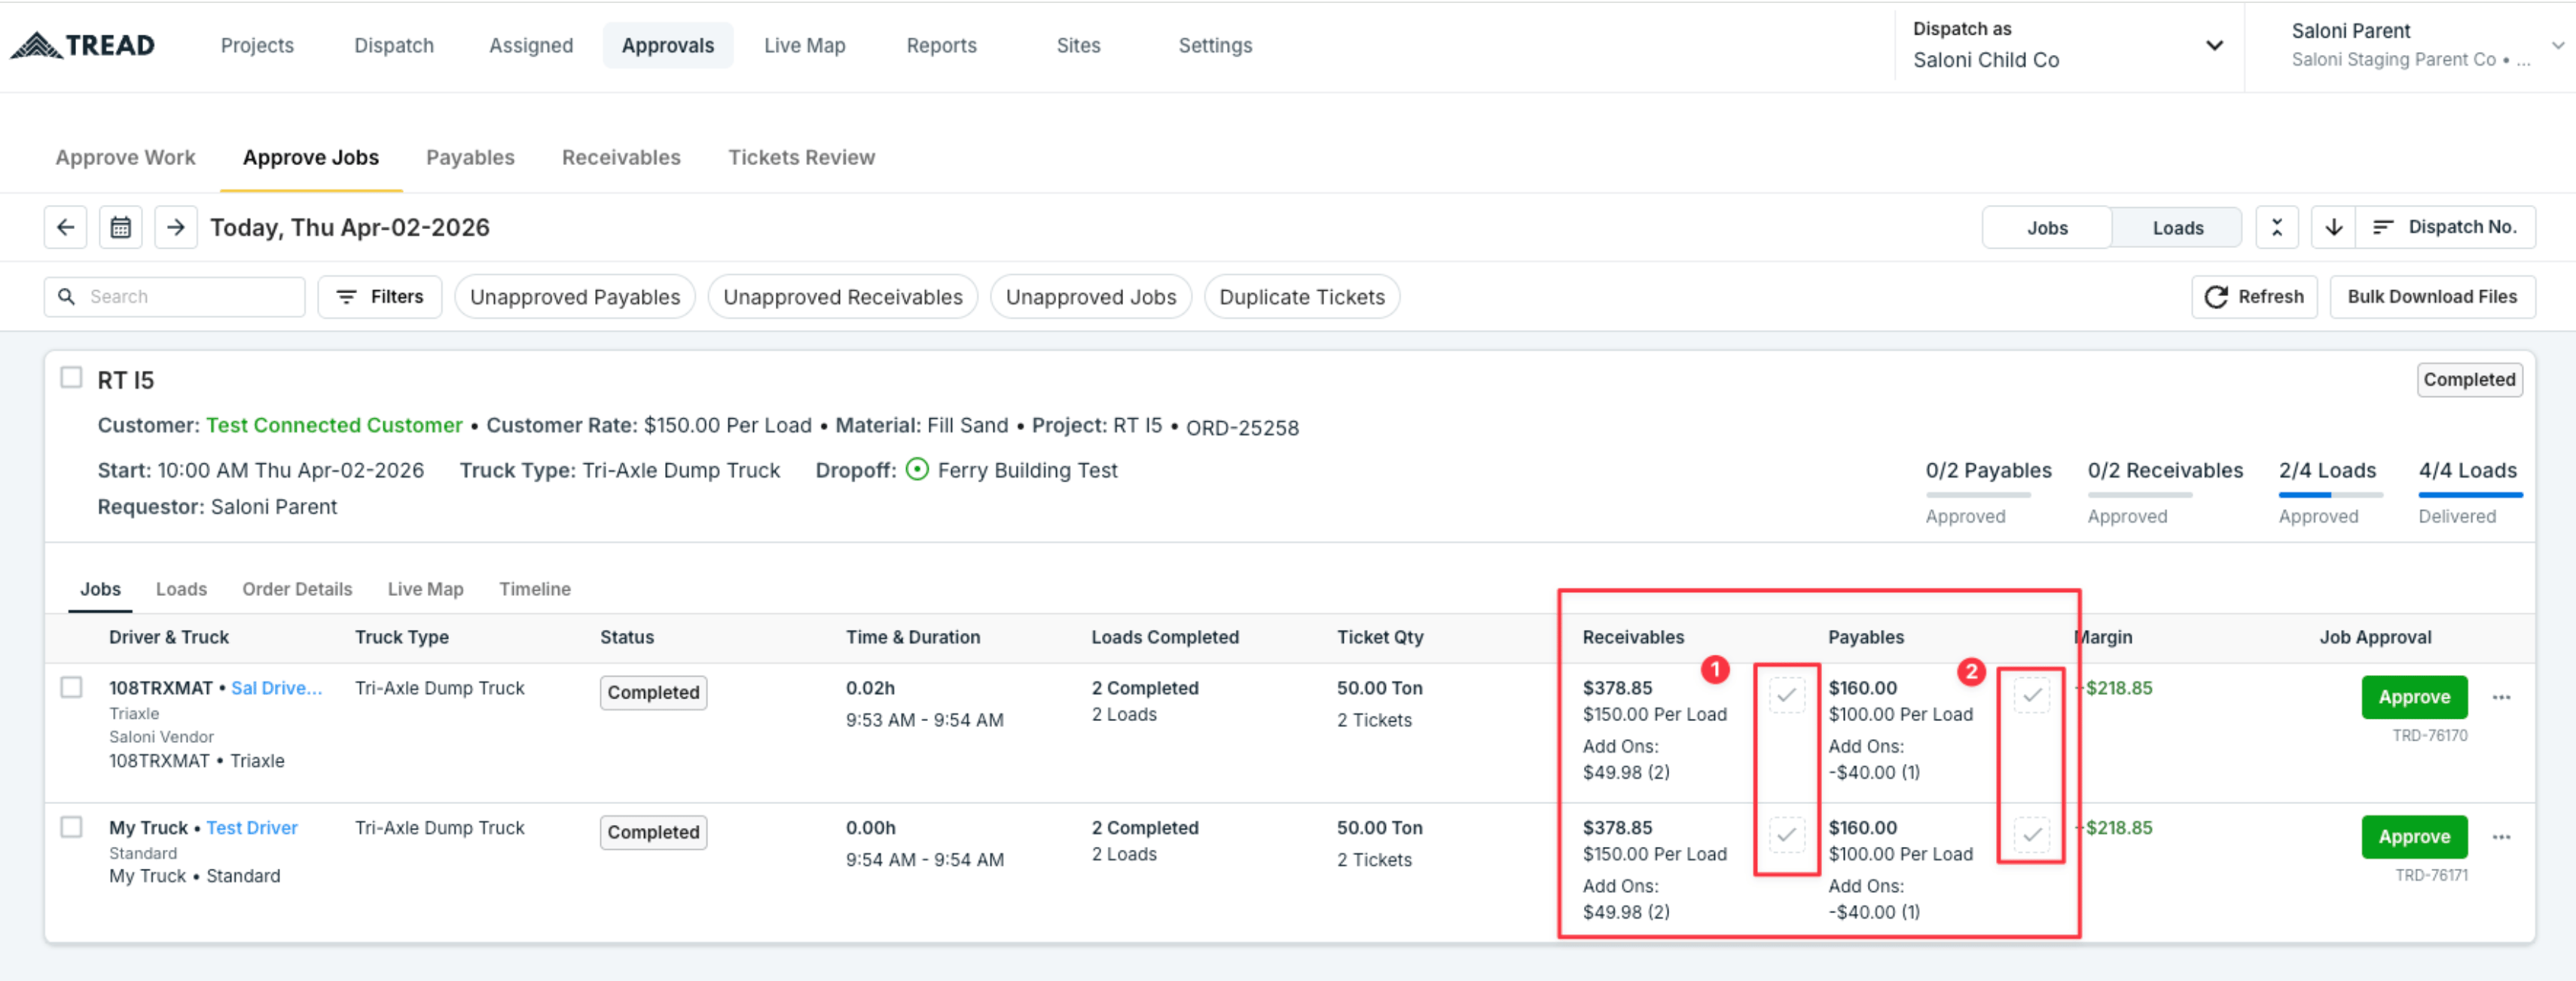Switch view to Loads toggle
Screen dimensions: 2576x981
(2177, 228)
